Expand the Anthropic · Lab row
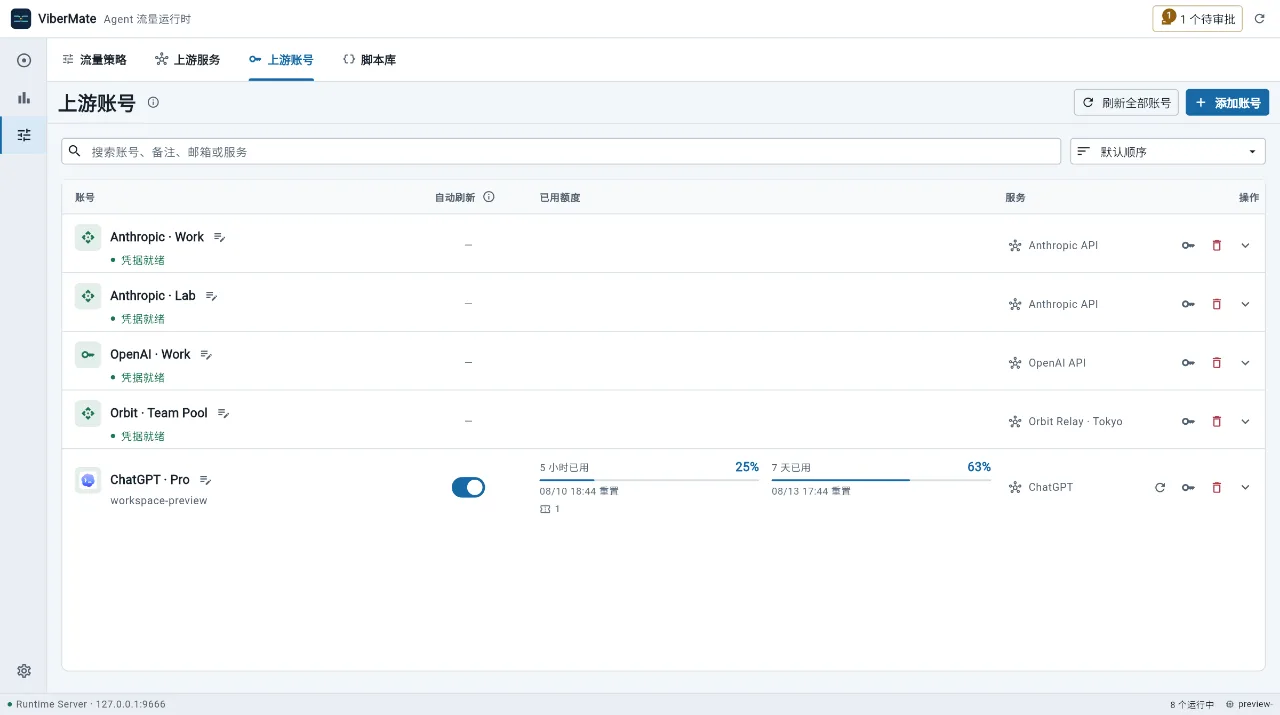 [1245, 304]
